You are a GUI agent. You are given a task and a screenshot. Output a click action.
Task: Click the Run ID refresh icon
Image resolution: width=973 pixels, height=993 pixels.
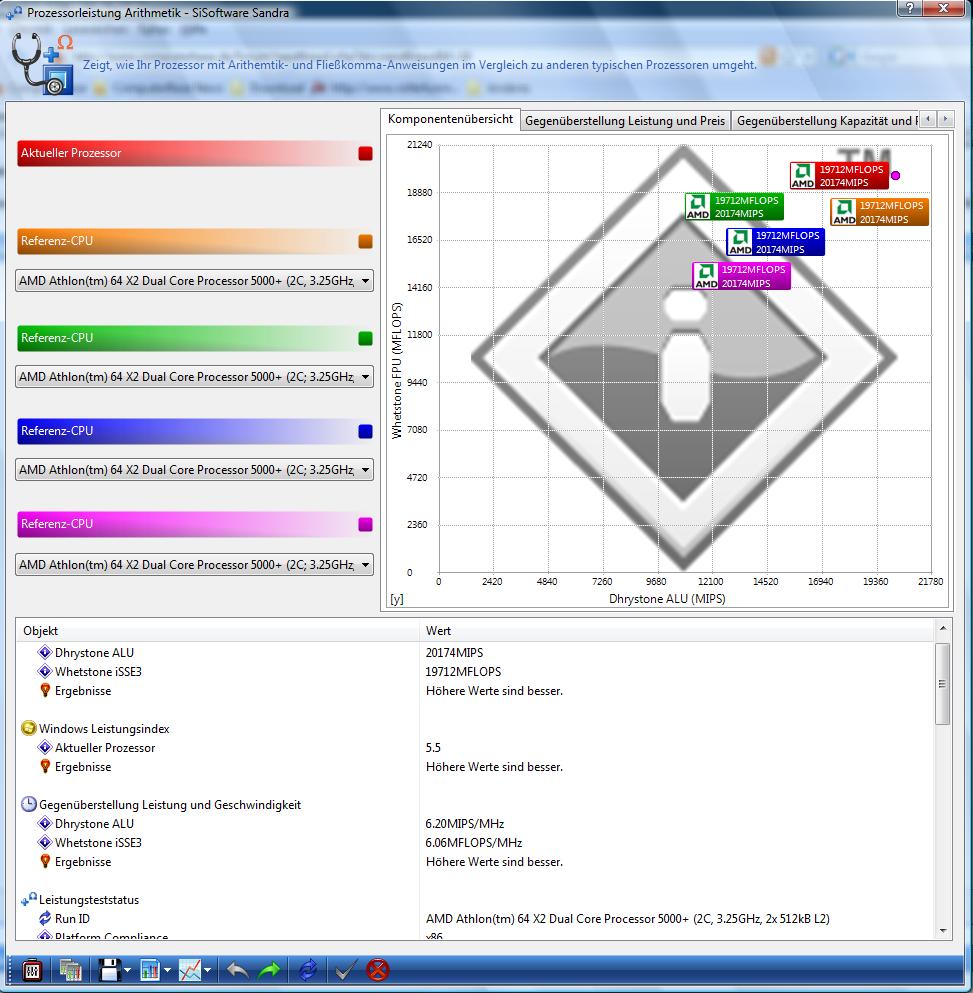click(45, 918)
